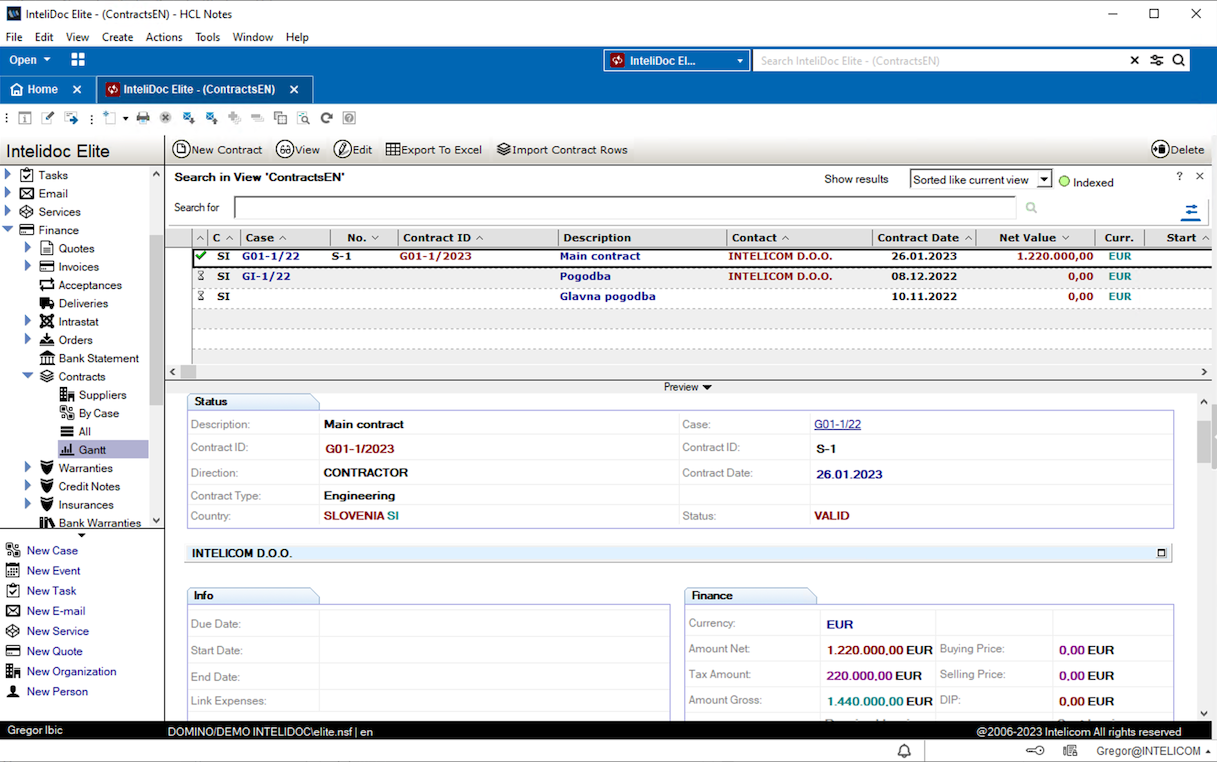Image resolution: width=1217 pixels, height=762 pixels.
Task: Expand the Quotes tree node
Action: point(28,248)
